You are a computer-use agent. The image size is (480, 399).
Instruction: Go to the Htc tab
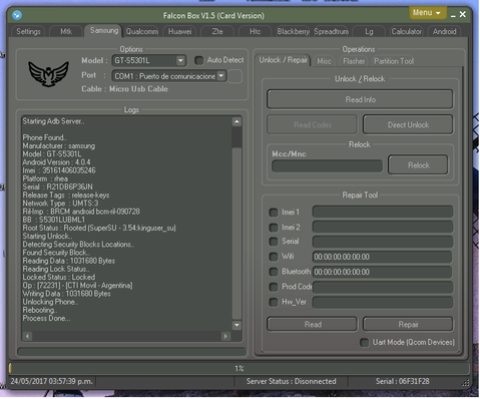click(255, 32)
